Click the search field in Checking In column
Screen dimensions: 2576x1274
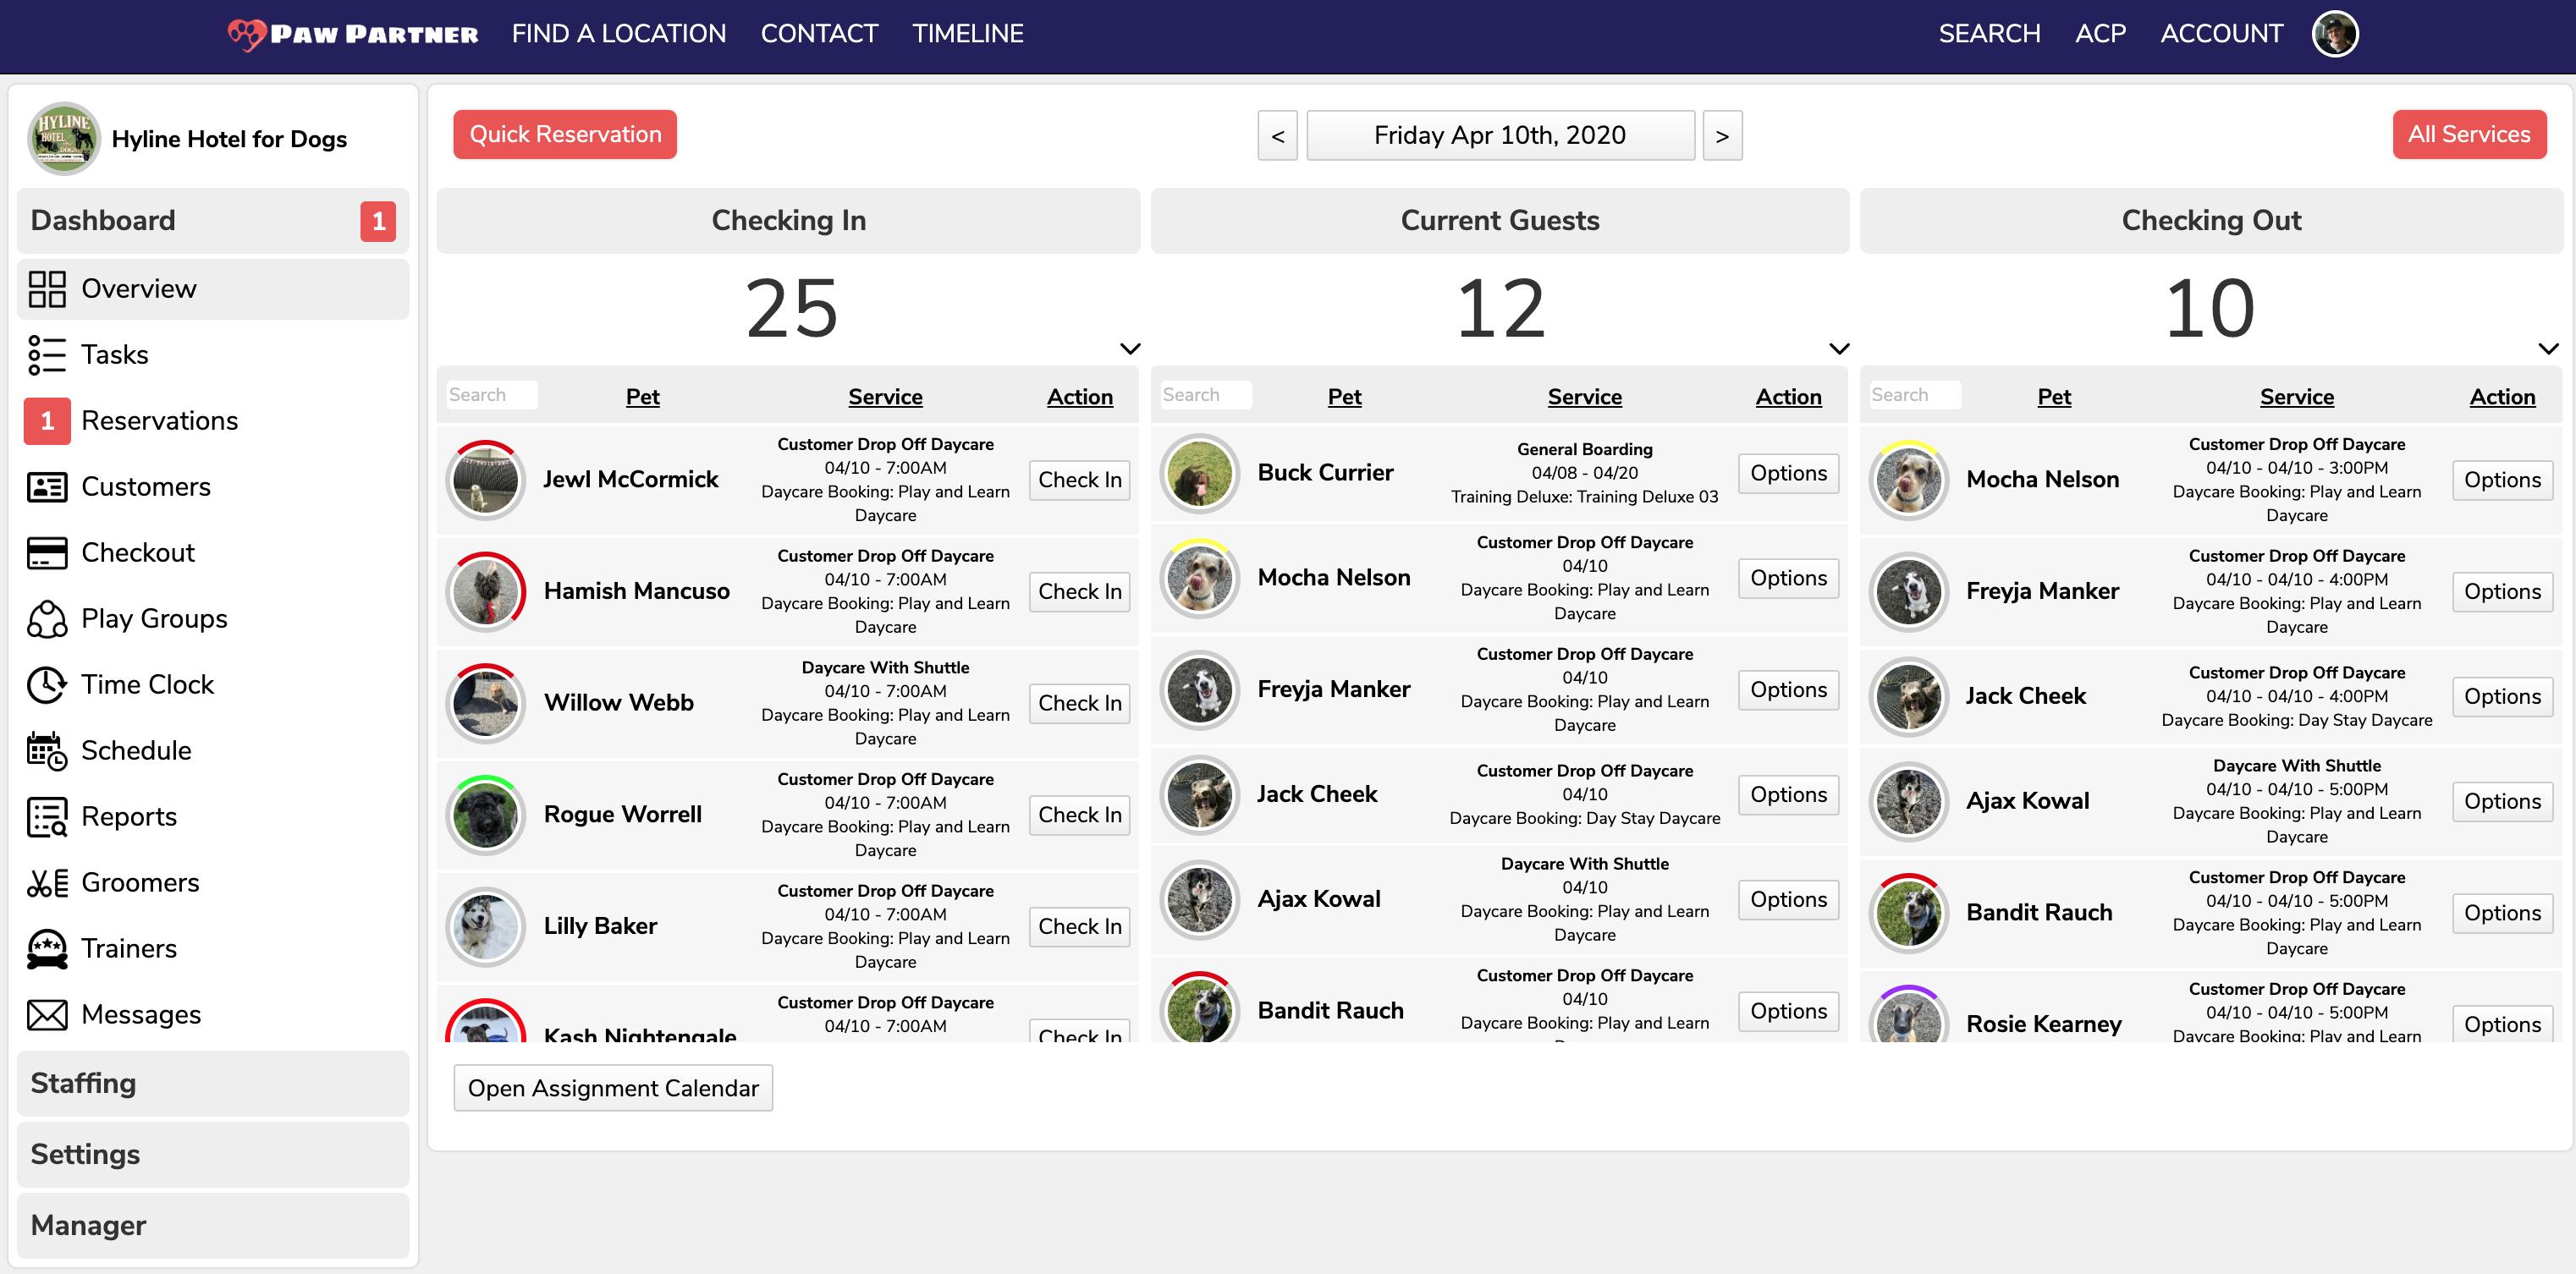click(491, 394)
